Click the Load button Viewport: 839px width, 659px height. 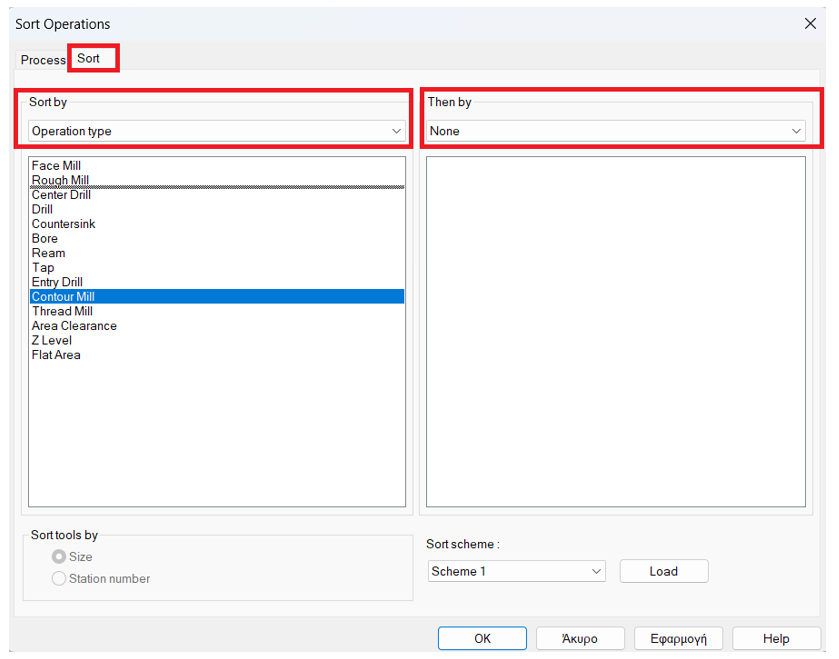coord(663,572)
